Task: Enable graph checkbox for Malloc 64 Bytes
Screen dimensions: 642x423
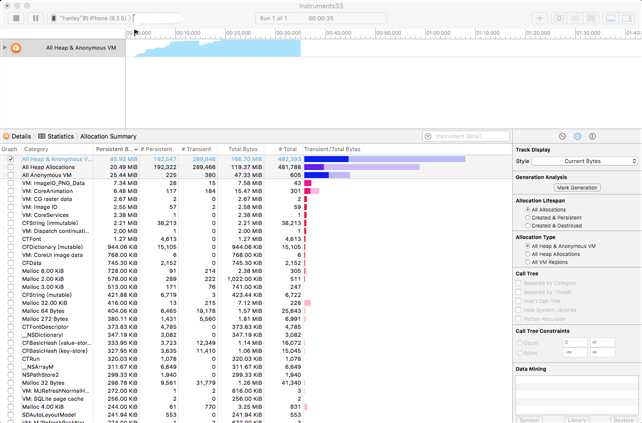Action: [11, 311]
